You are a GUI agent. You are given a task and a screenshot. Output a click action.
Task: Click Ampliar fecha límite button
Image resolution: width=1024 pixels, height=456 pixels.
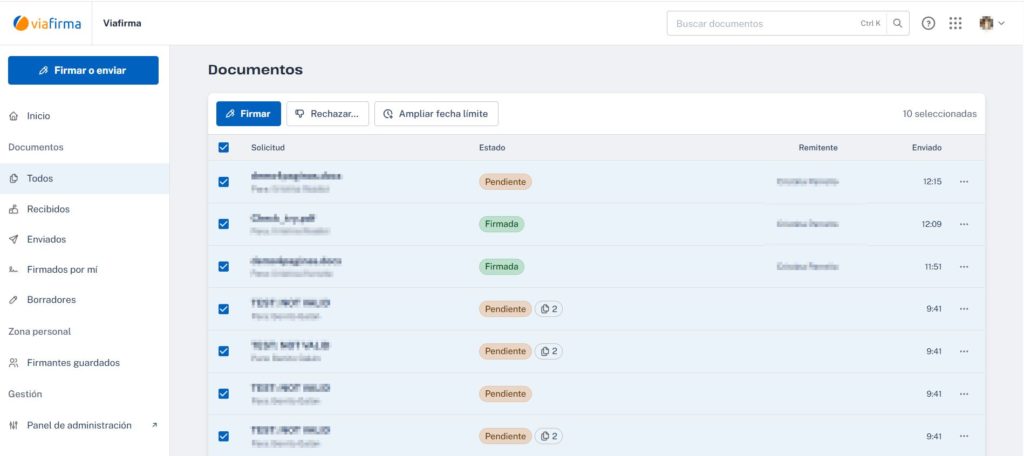[x=436, y=114]
